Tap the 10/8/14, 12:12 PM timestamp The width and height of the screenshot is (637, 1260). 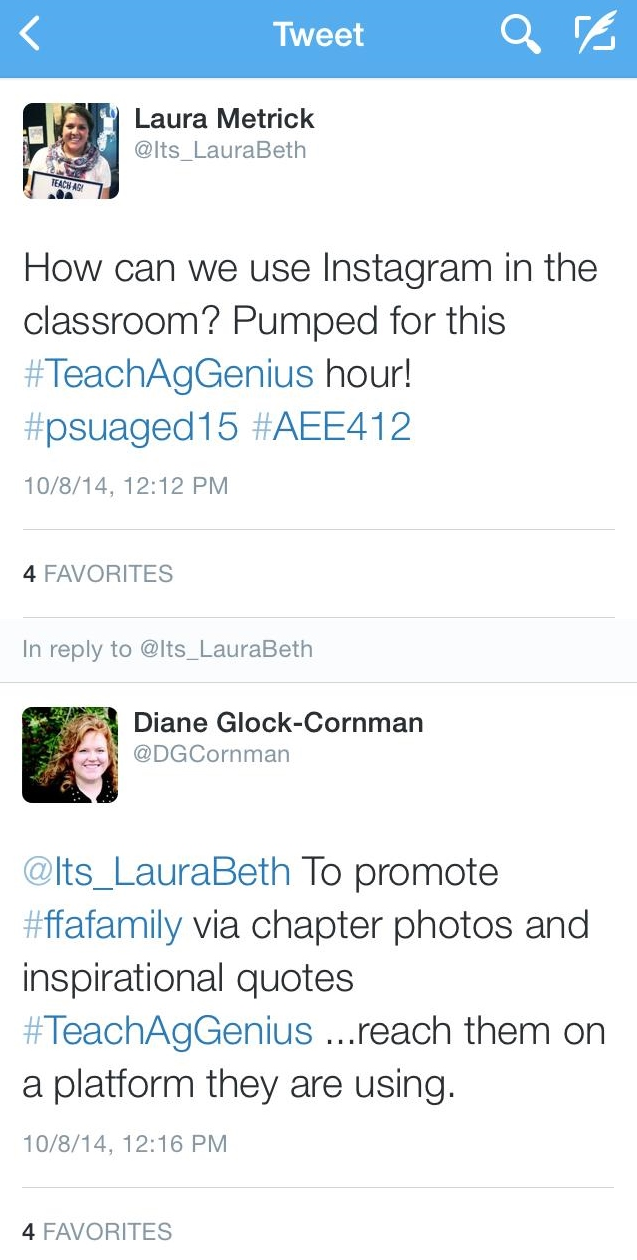click(x=125, y=486)
